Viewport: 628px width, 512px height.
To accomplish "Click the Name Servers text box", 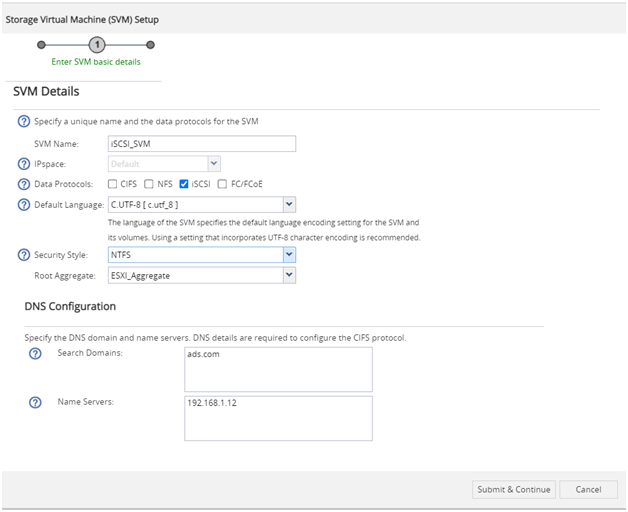I will (x=278, y=419).
